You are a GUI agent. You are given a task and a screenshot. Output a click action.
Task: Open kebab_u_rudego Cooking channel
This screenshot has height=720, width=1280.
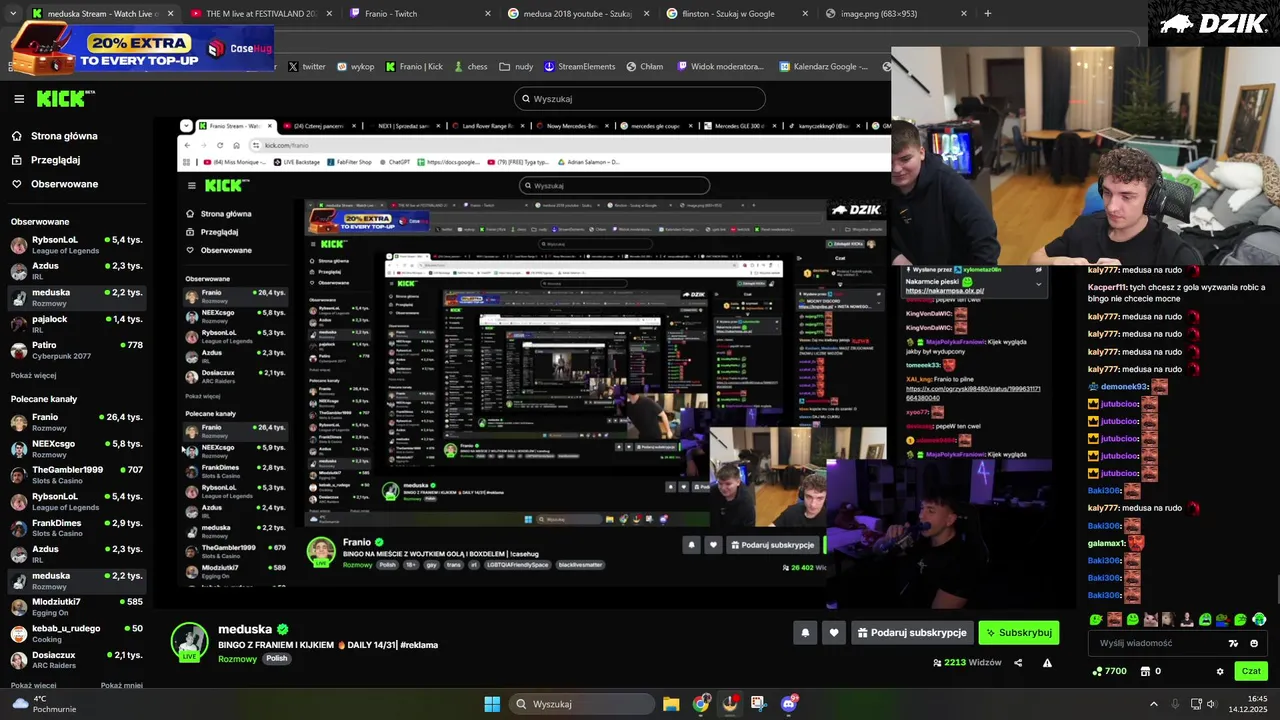[77, 634]
